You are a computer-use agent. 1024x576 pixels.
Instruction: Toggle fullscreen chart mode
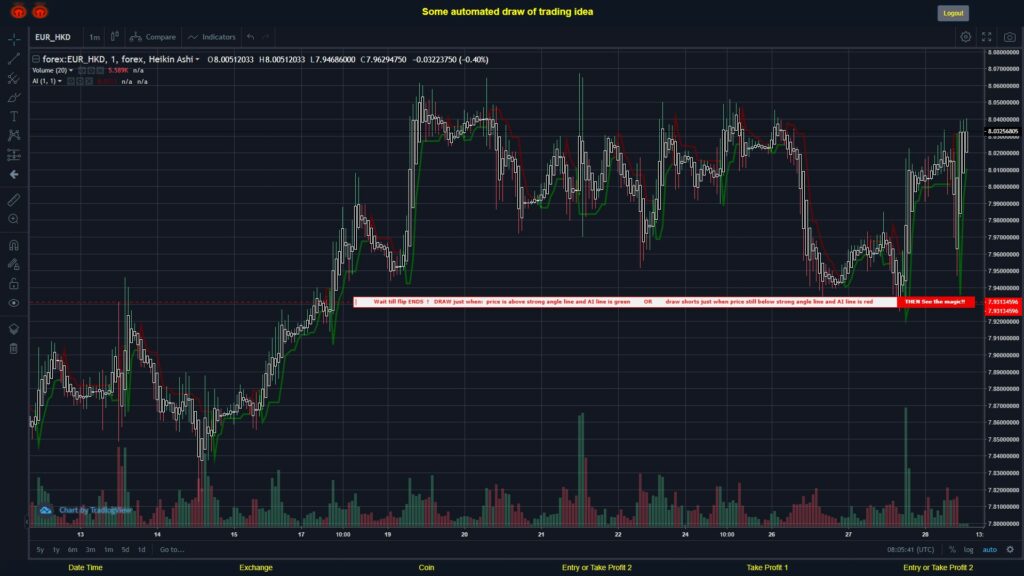pyautogui.click(x=987, y=37)
